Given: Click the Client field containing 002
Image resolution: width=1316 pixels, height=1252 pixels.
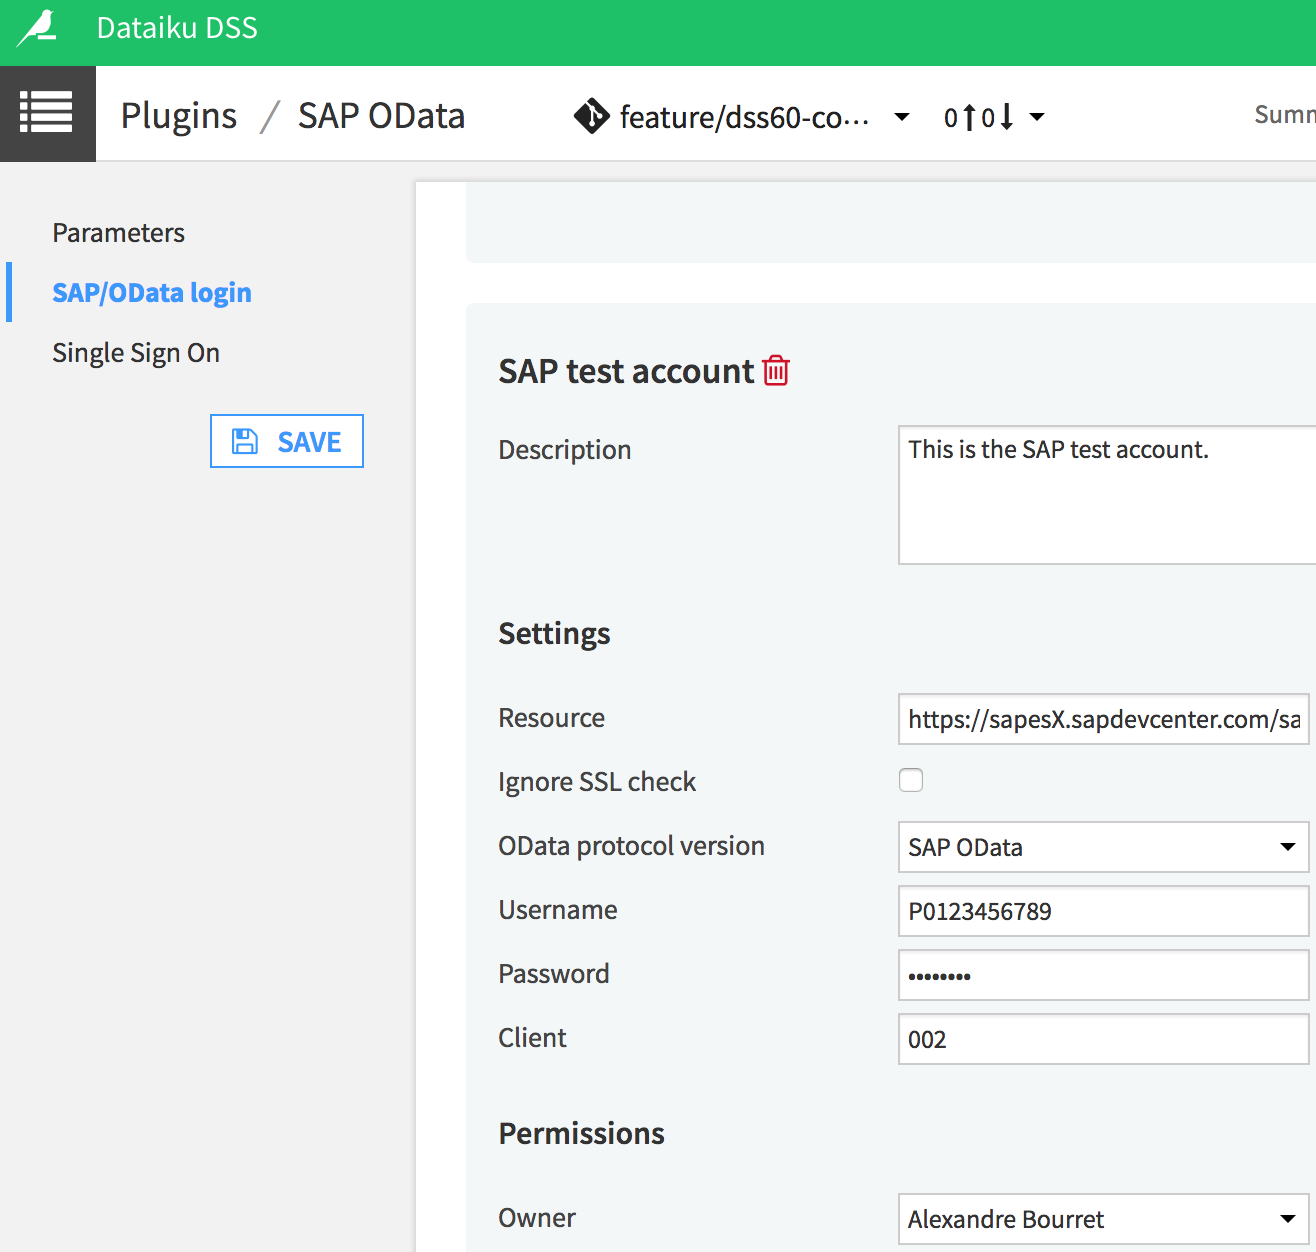Looking at the screenshot, I should coord(1103,1039).
